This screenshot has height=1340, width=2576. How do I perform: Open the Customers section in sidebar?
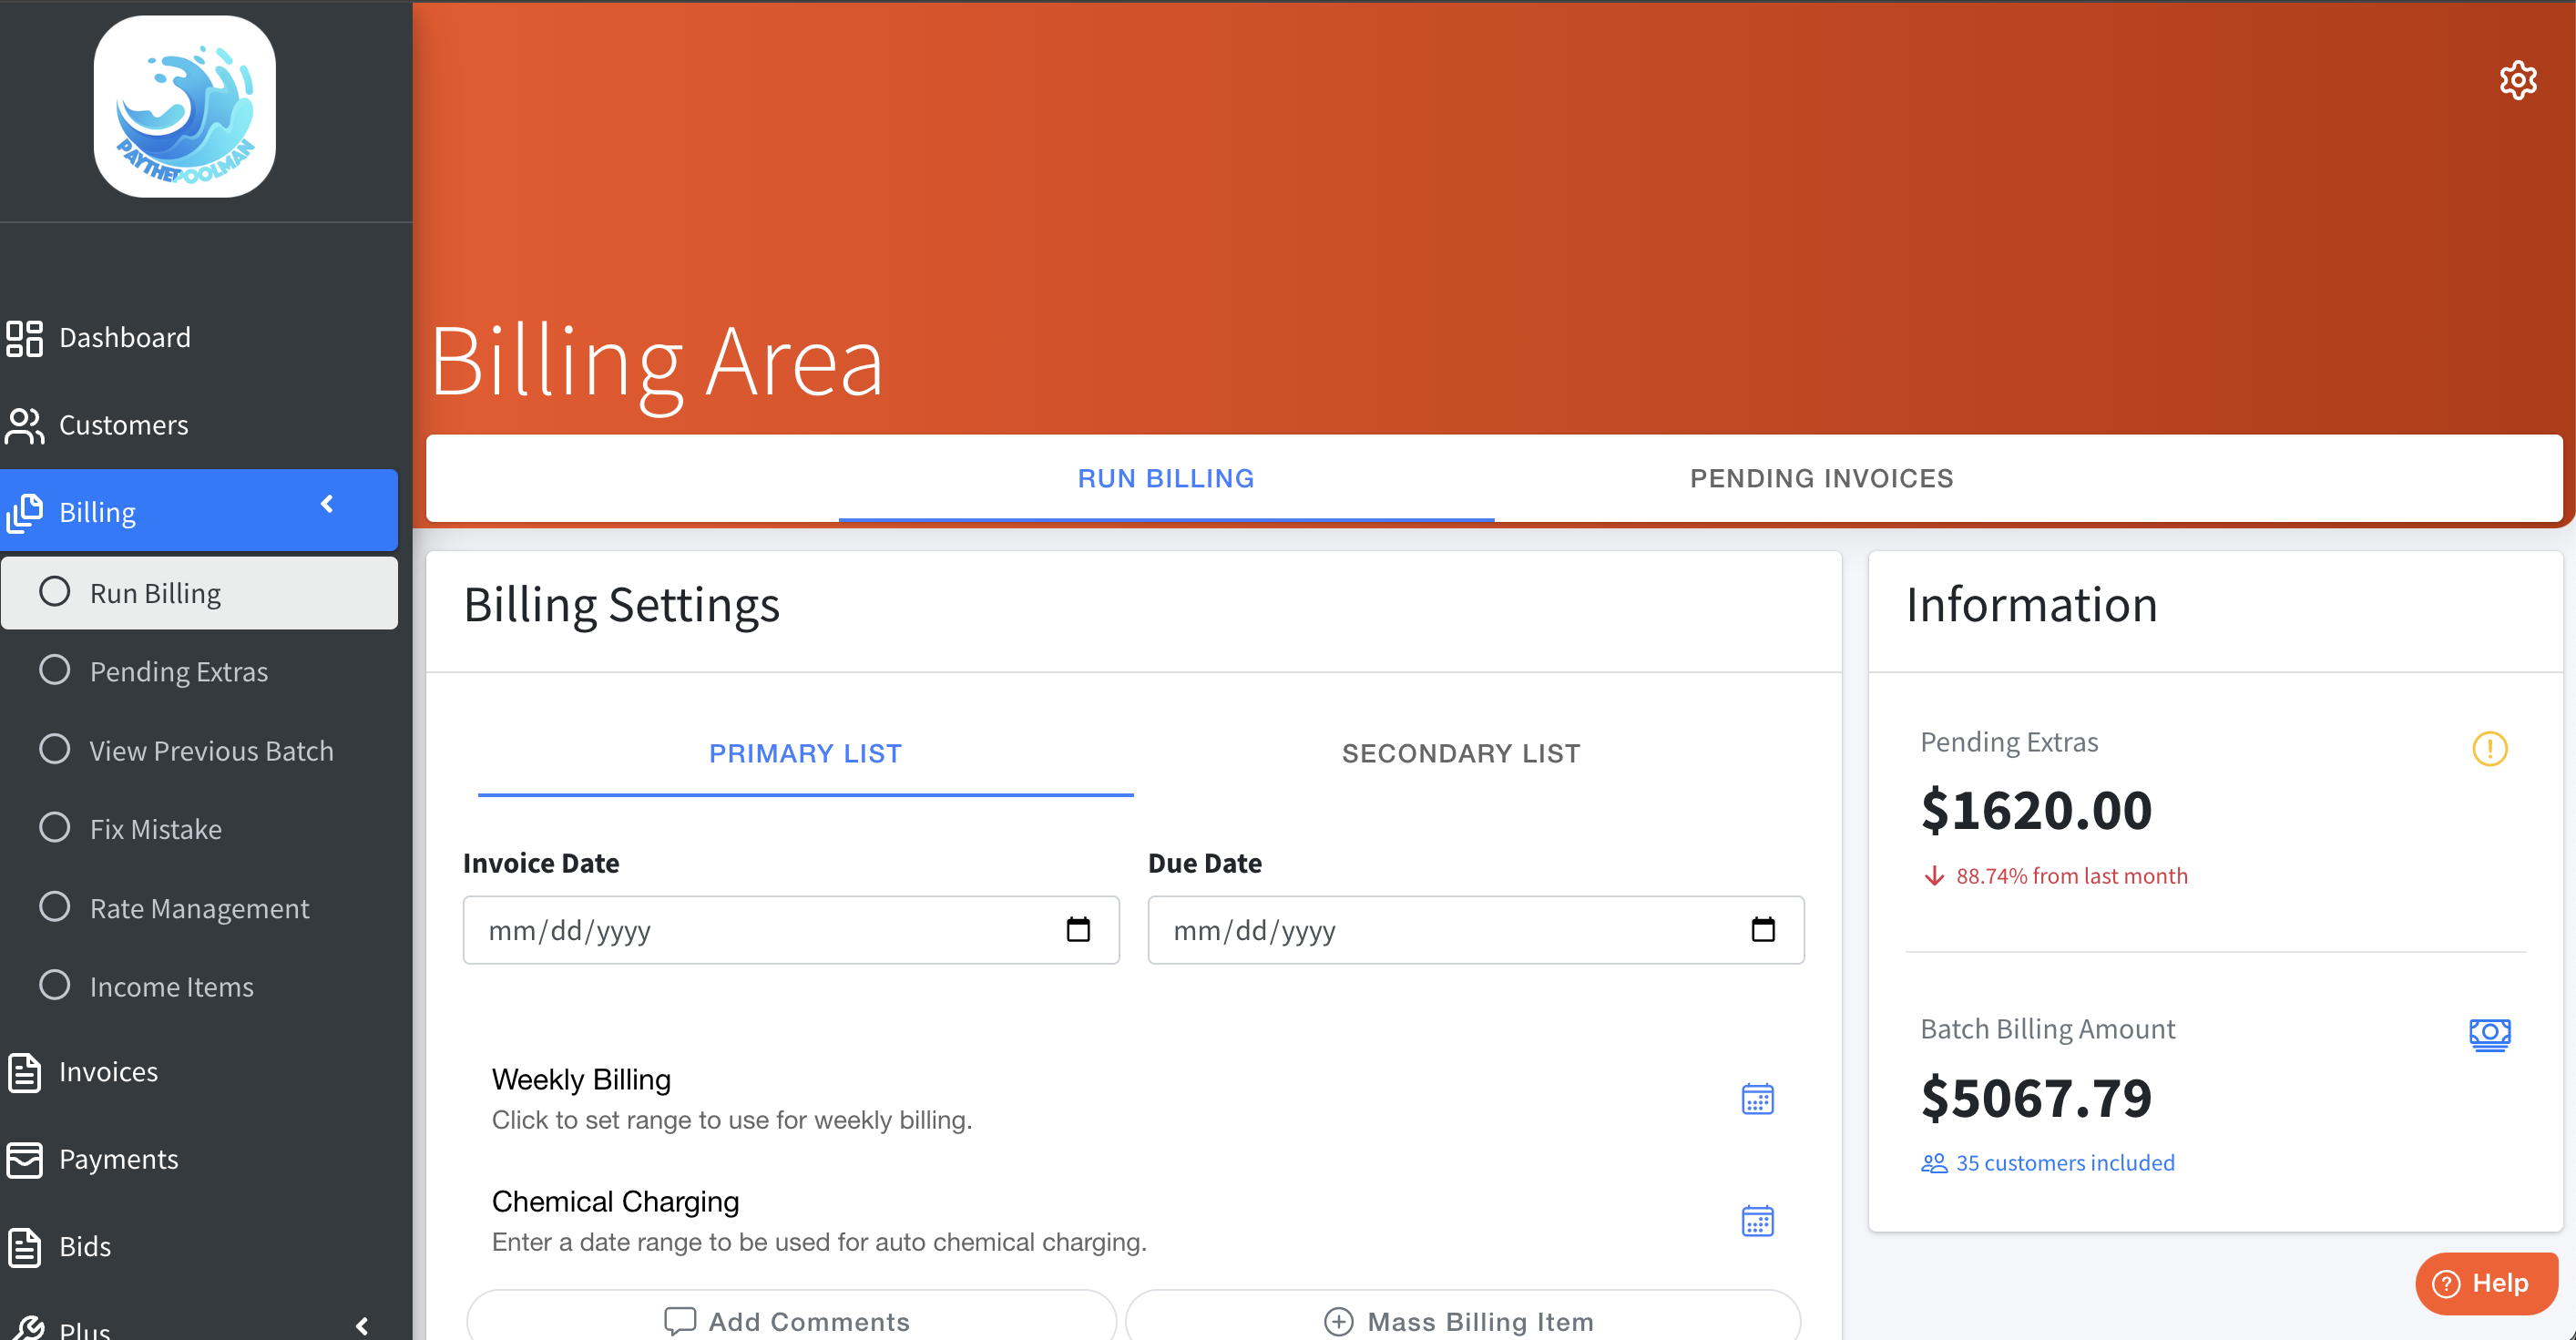(x=123, y=425)
